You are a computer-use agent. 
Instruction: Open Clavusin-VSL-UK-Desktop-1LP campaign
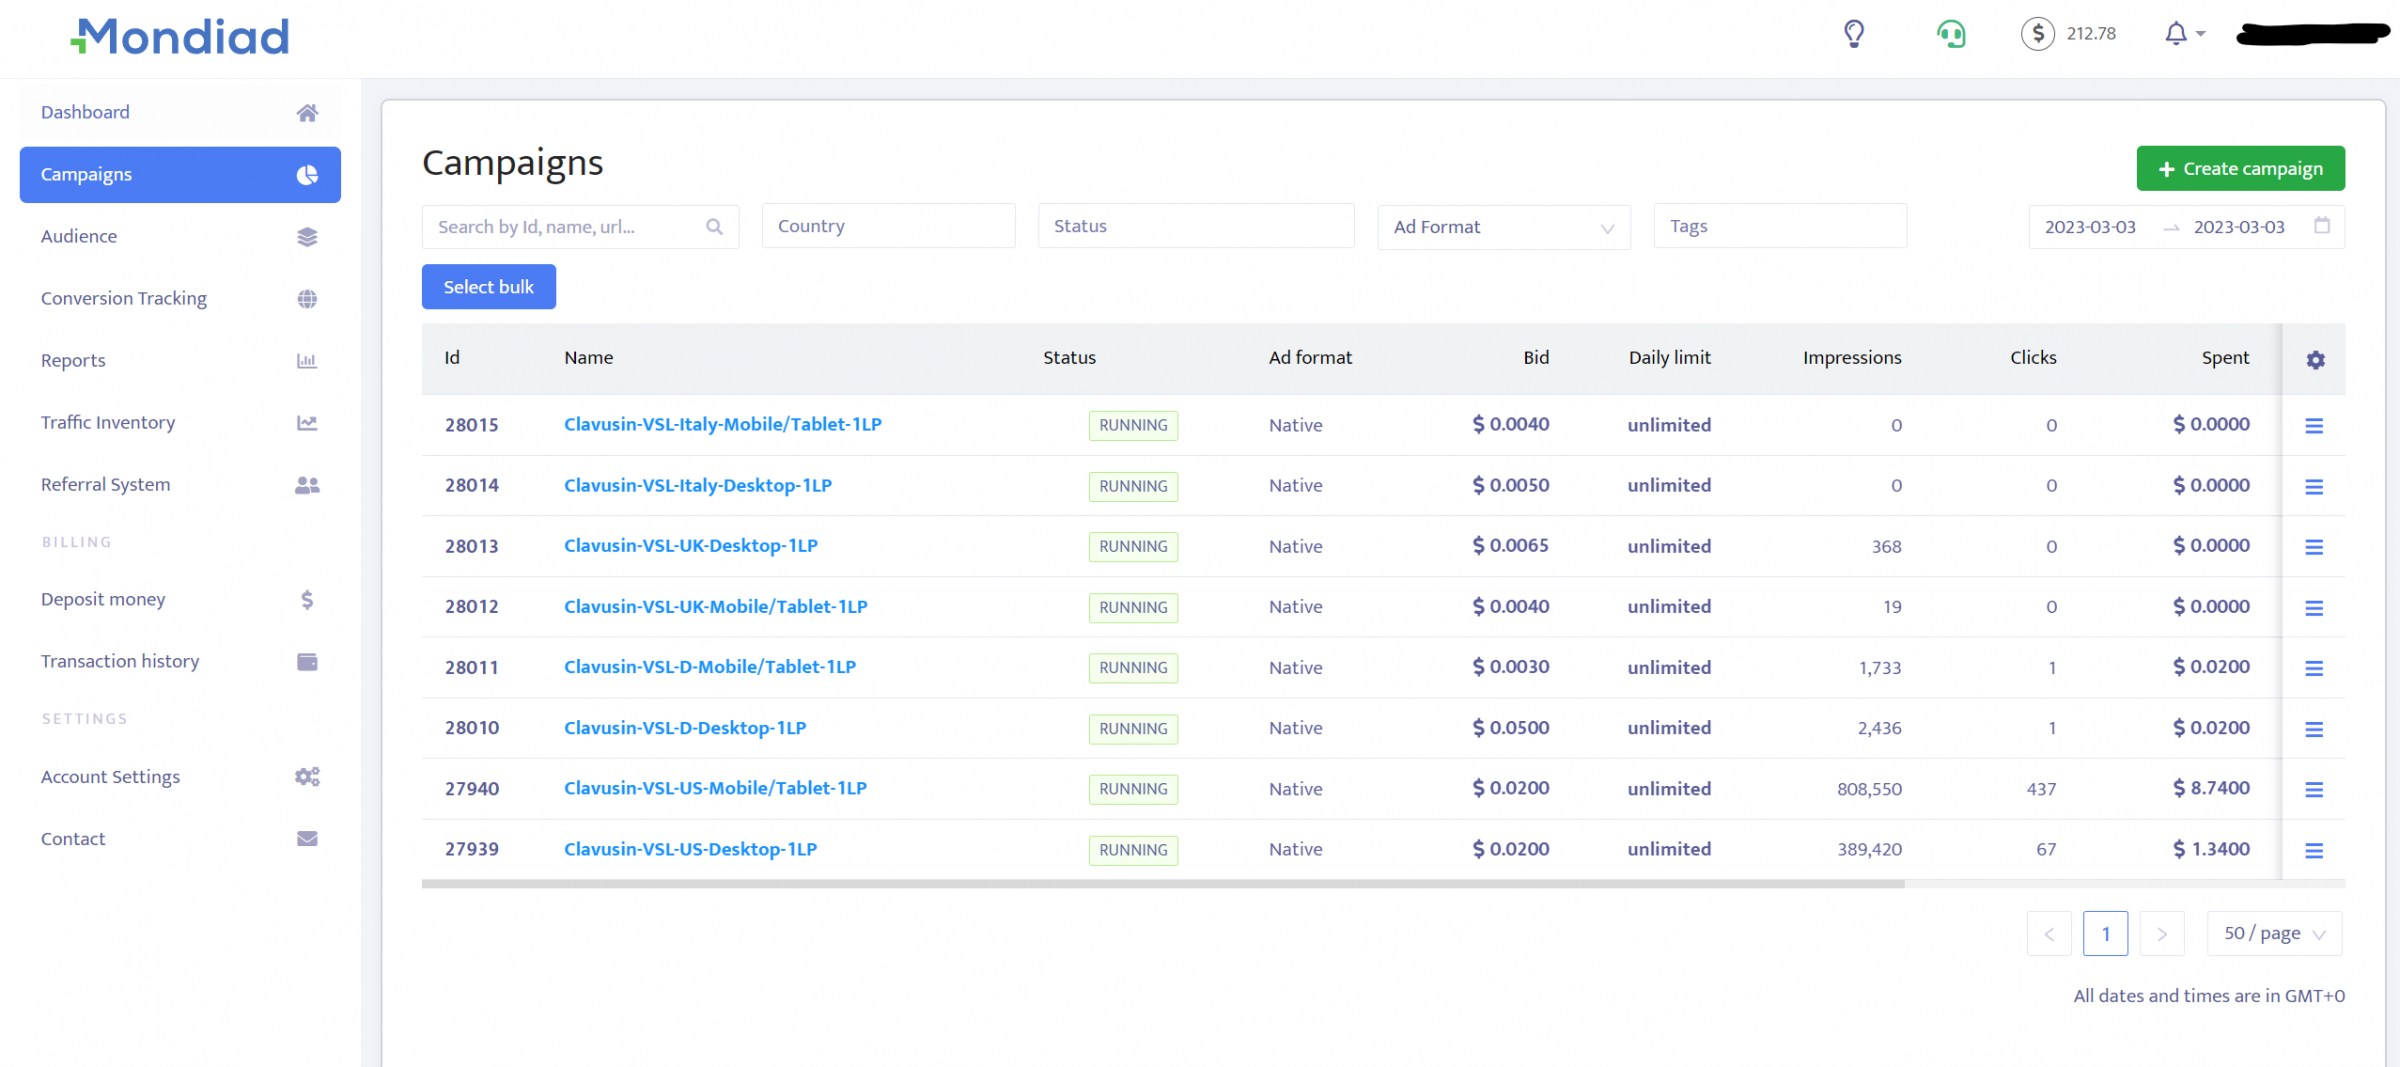coord(690,546)
